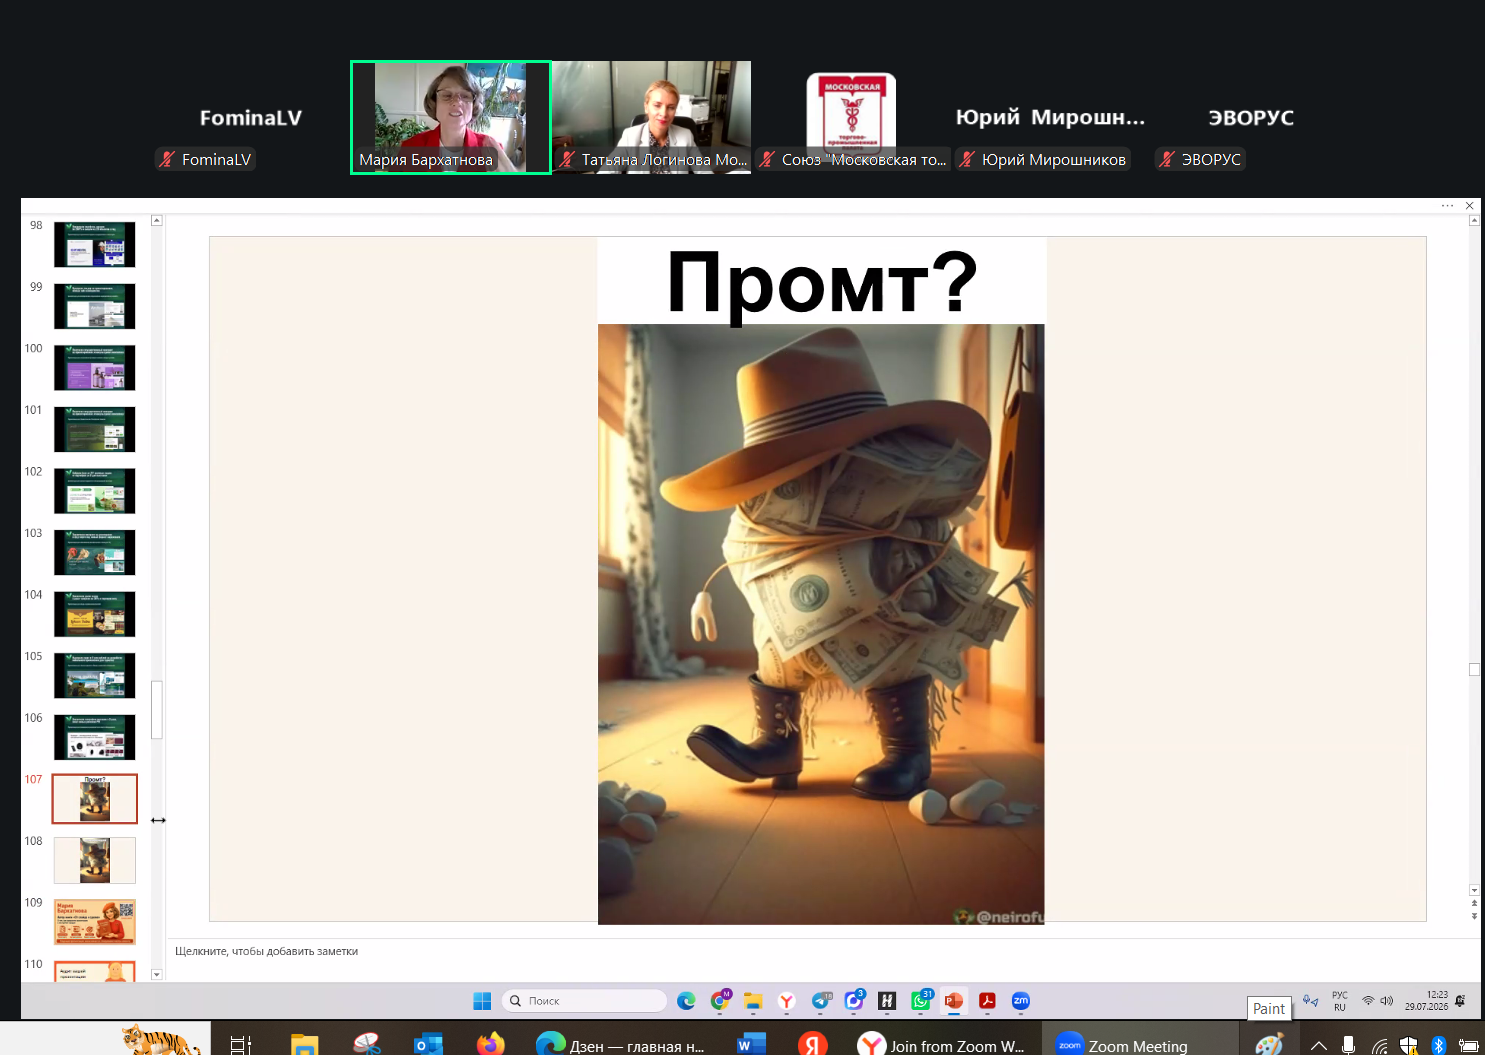
Task: Open red Yandex icon on bottom taskbar
Action: (x=813, y=1045)
